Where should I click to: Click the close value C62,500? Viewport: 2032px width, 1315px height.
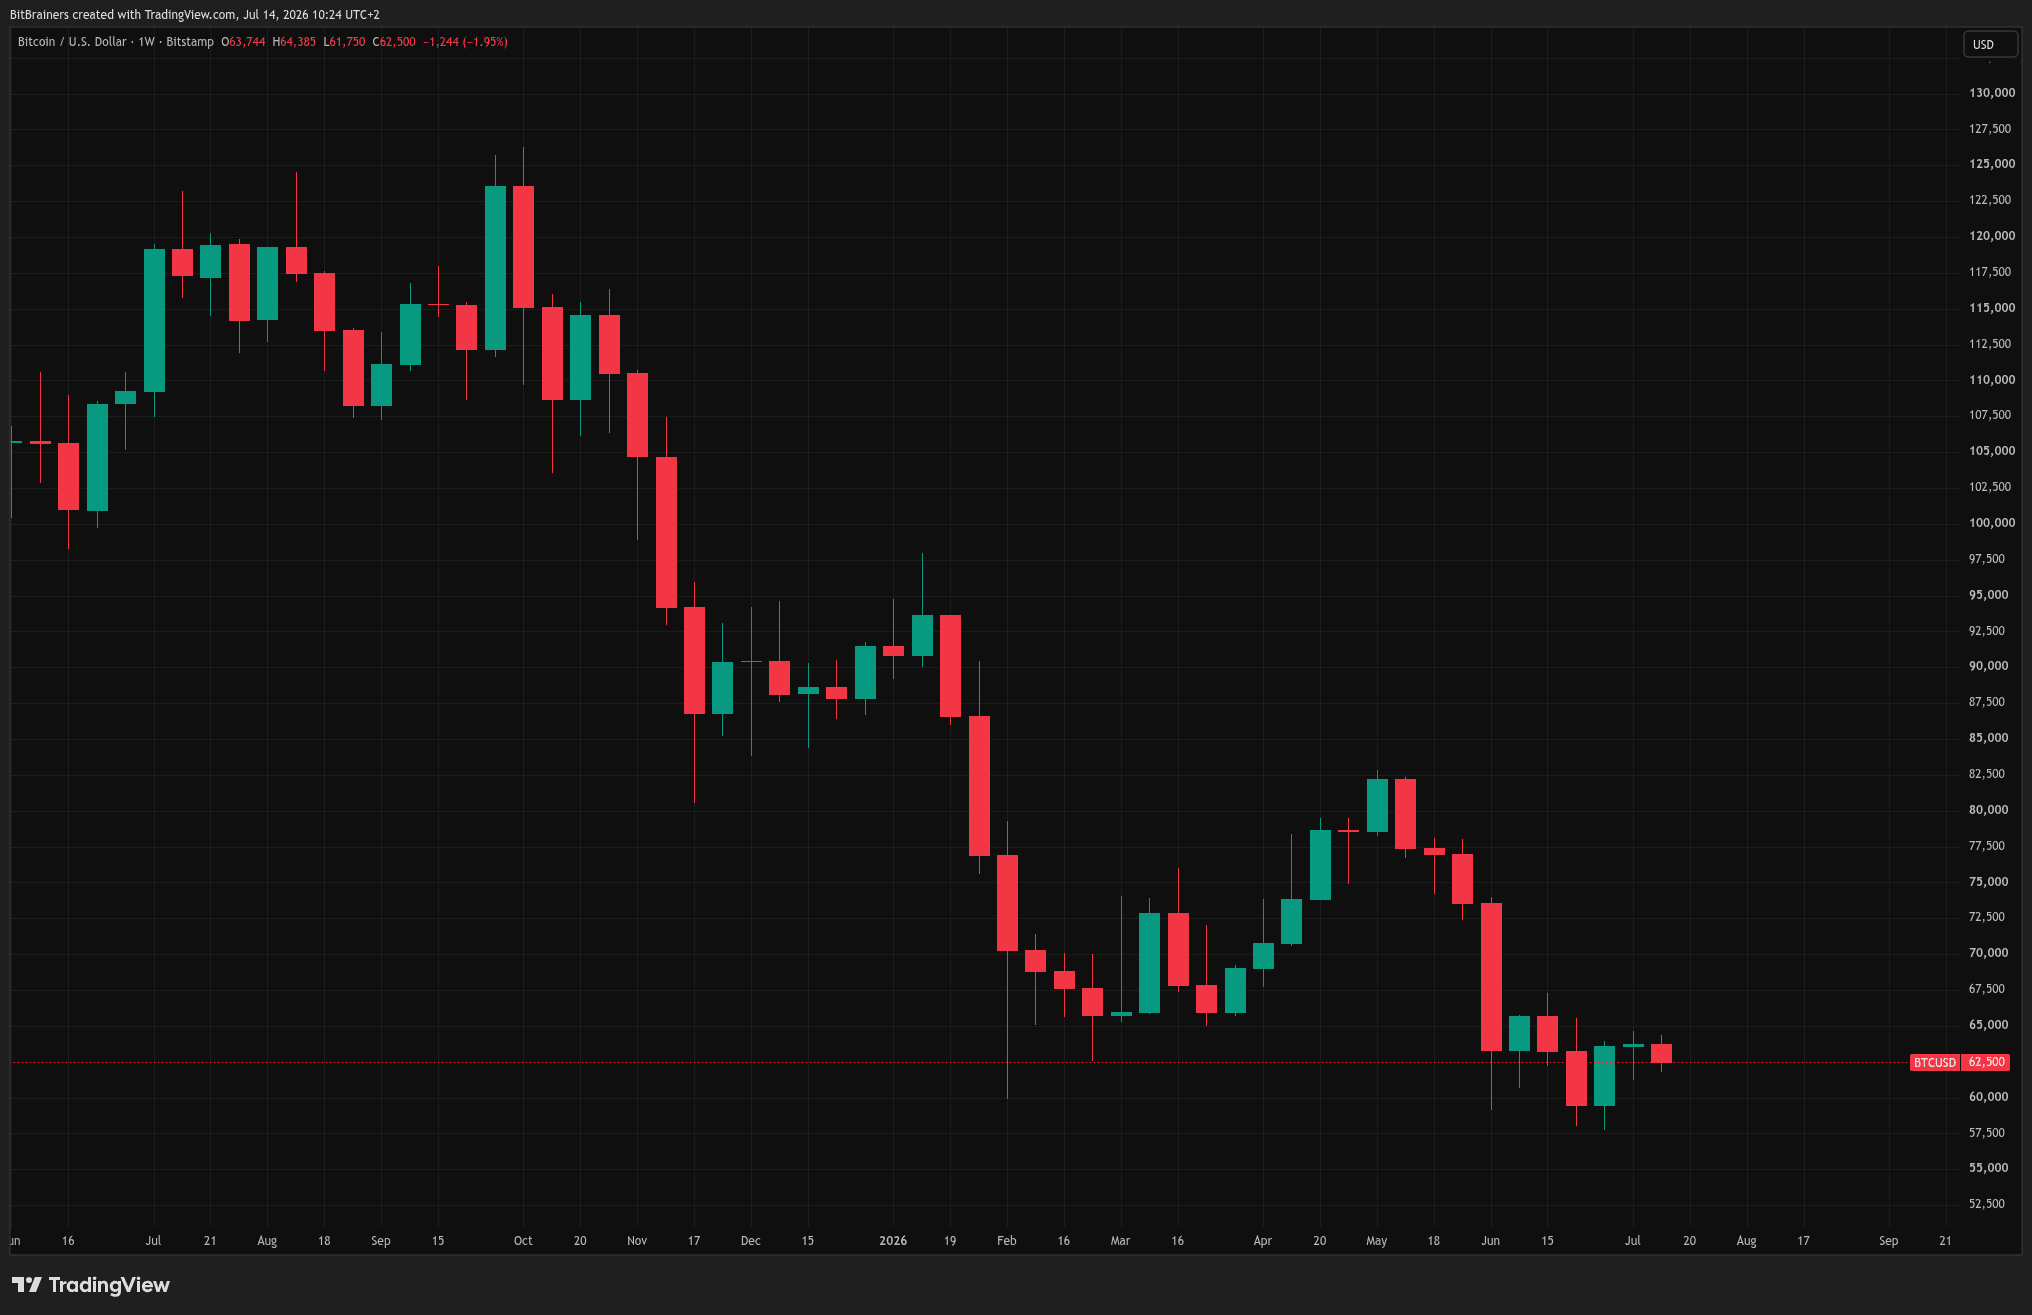394,42
